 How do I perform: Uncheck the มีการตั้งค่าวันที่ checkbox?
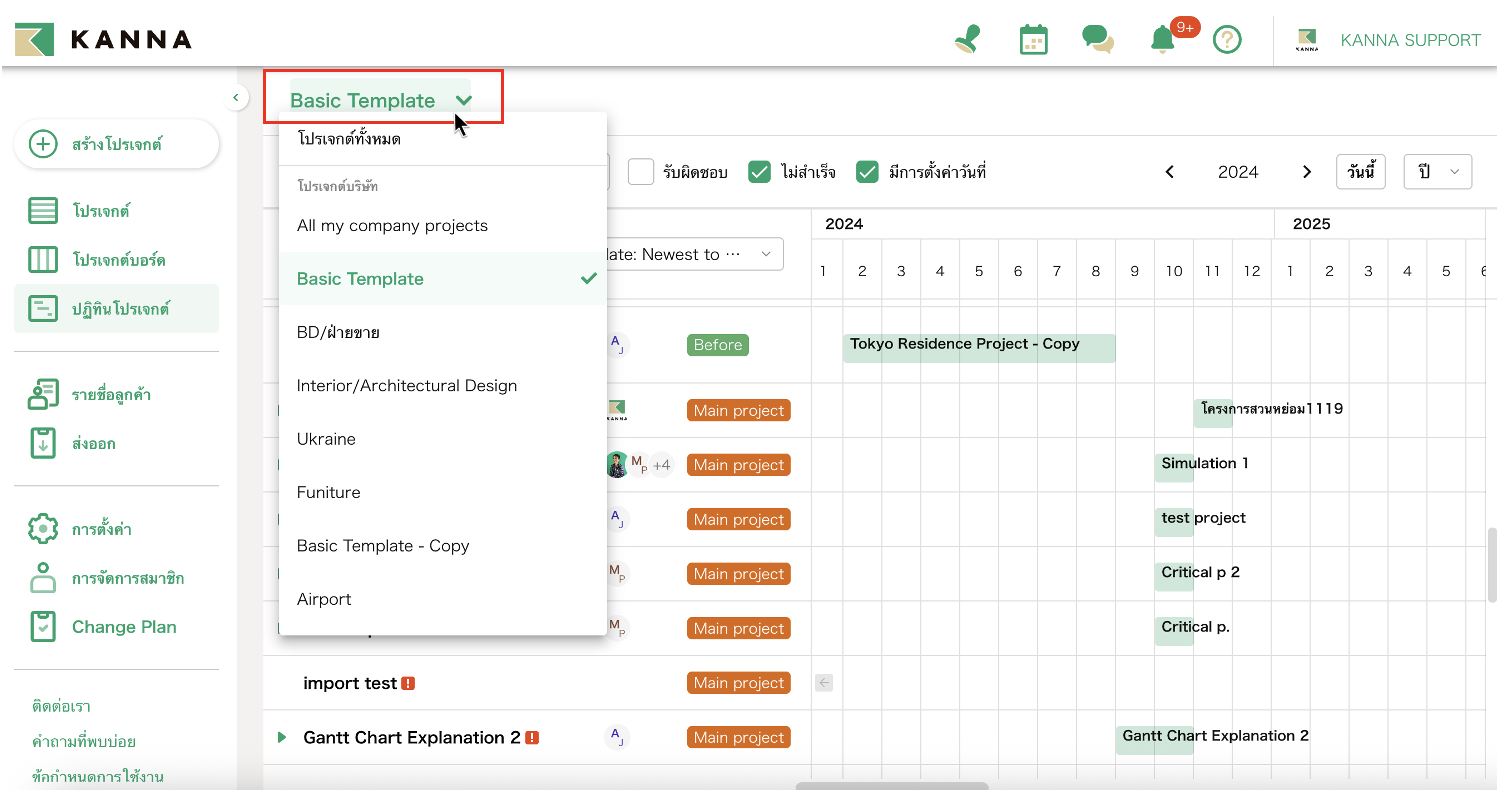tap(867, 172)
